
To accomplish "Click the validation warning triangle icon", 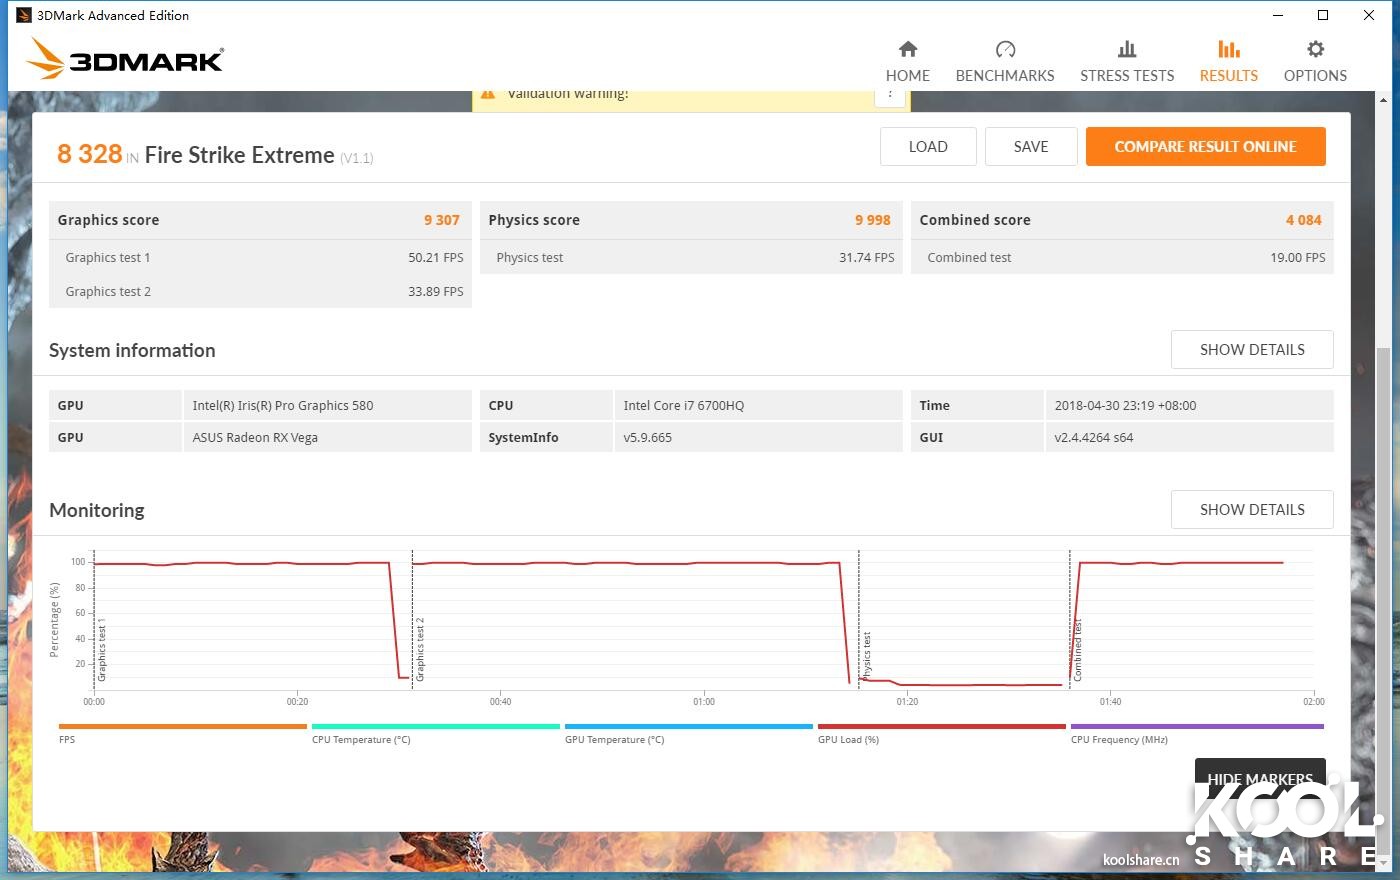I will coord(488,95).
